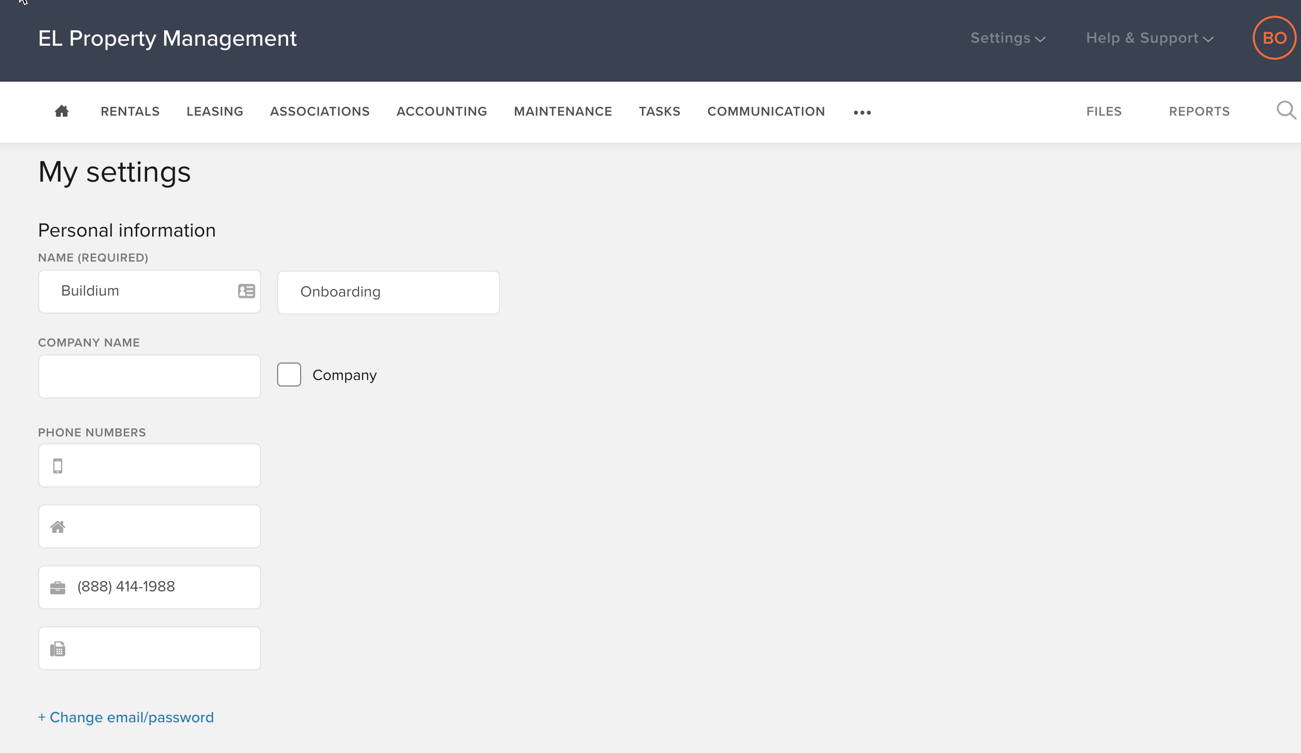Image resolution: width=1301 pixels, height=753 pixels.
Task: Open the Maintenance menu
Action: (562, 111)
